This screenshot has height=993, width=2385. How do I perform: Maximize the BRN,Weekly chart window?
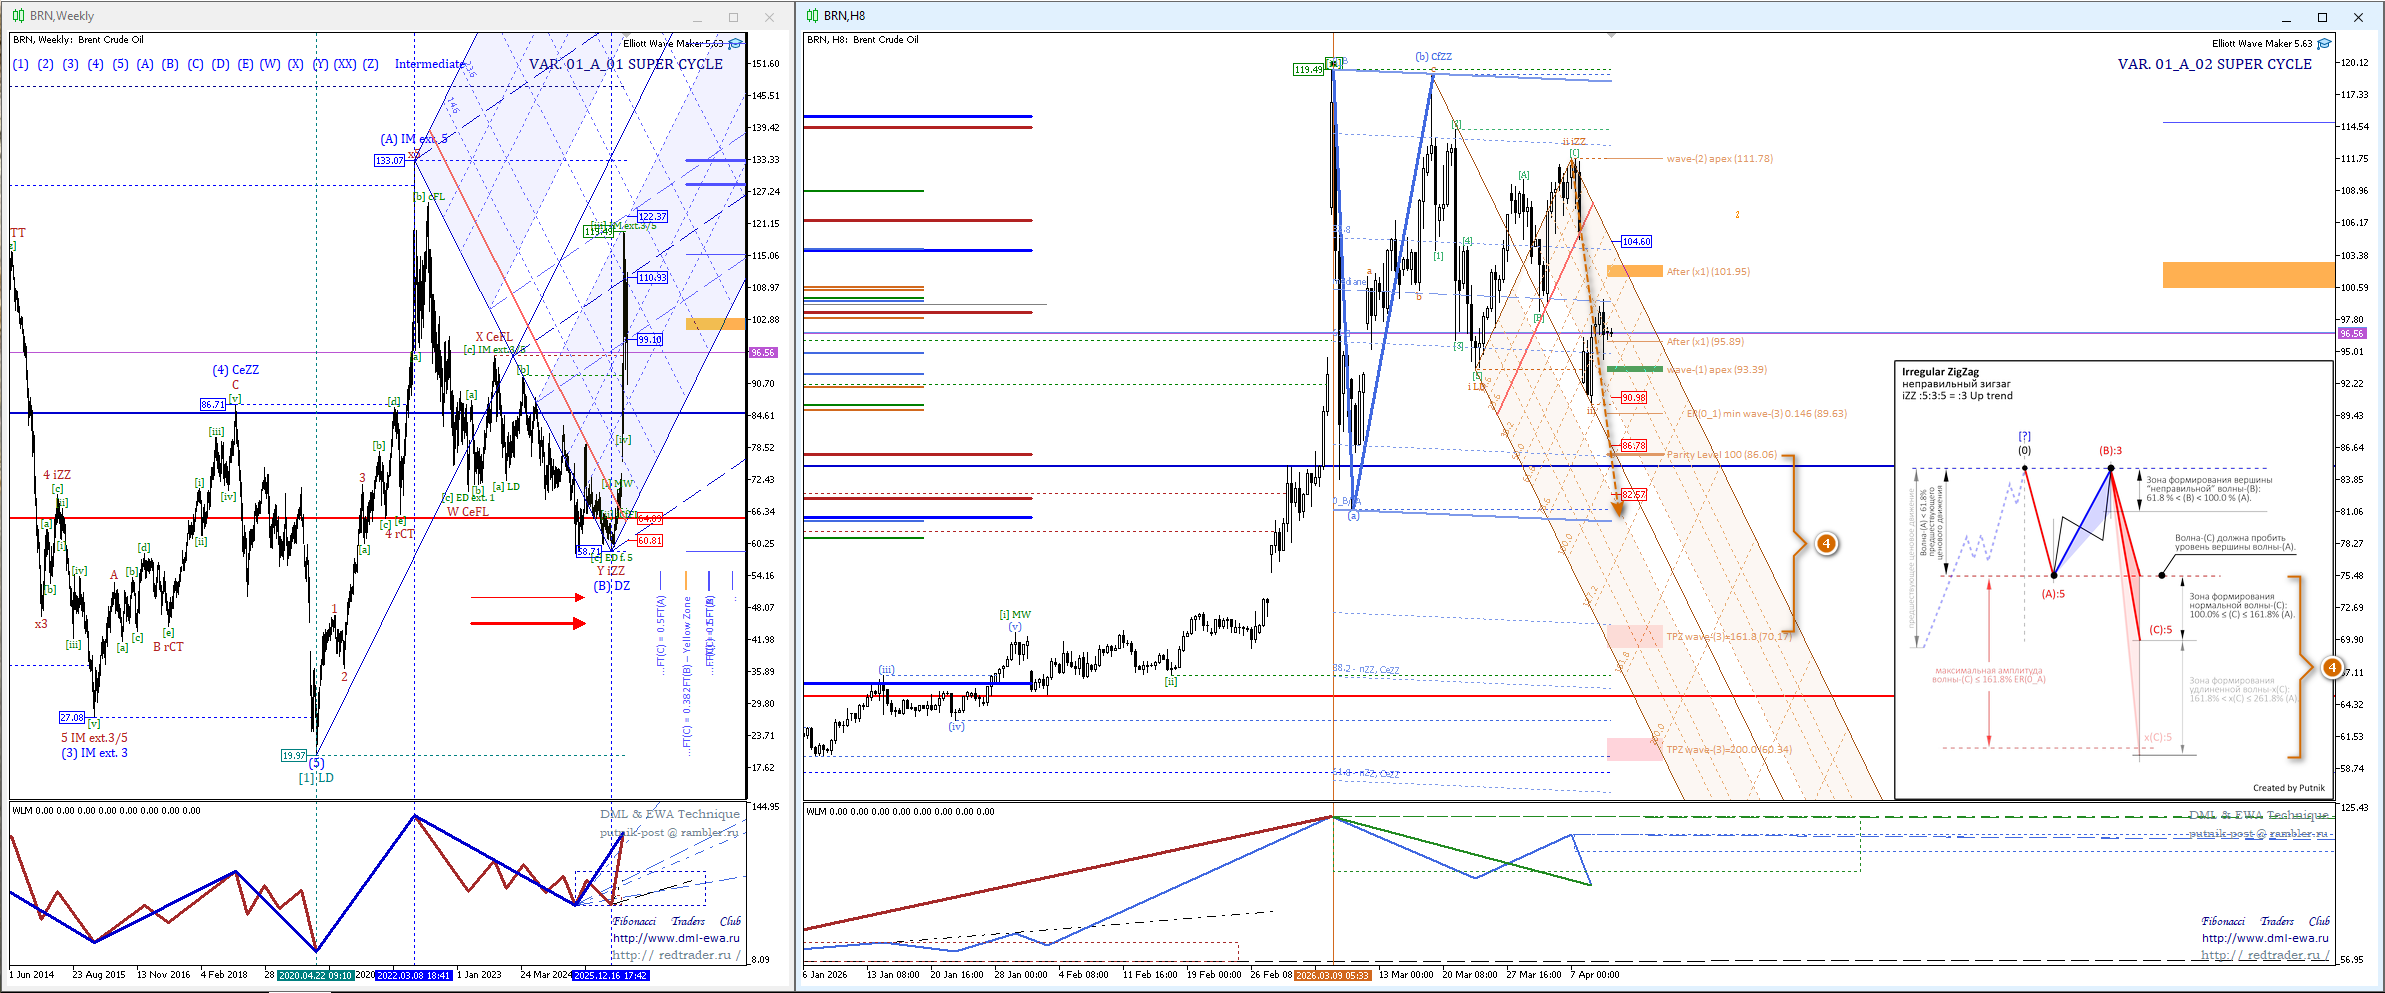pos(733,17)
